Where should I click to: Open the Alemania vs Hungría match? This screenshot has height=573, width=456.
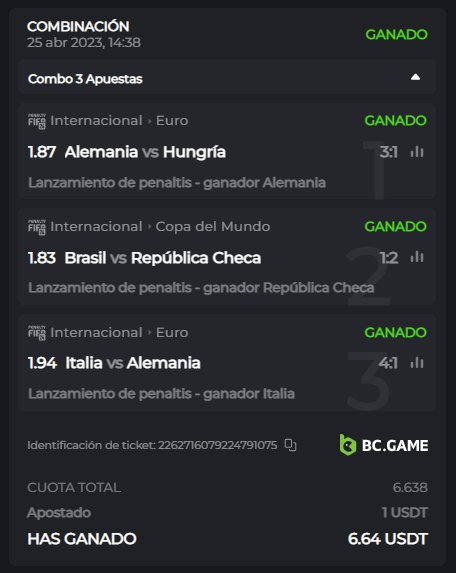pyautogui.click(x=145, y=152)
